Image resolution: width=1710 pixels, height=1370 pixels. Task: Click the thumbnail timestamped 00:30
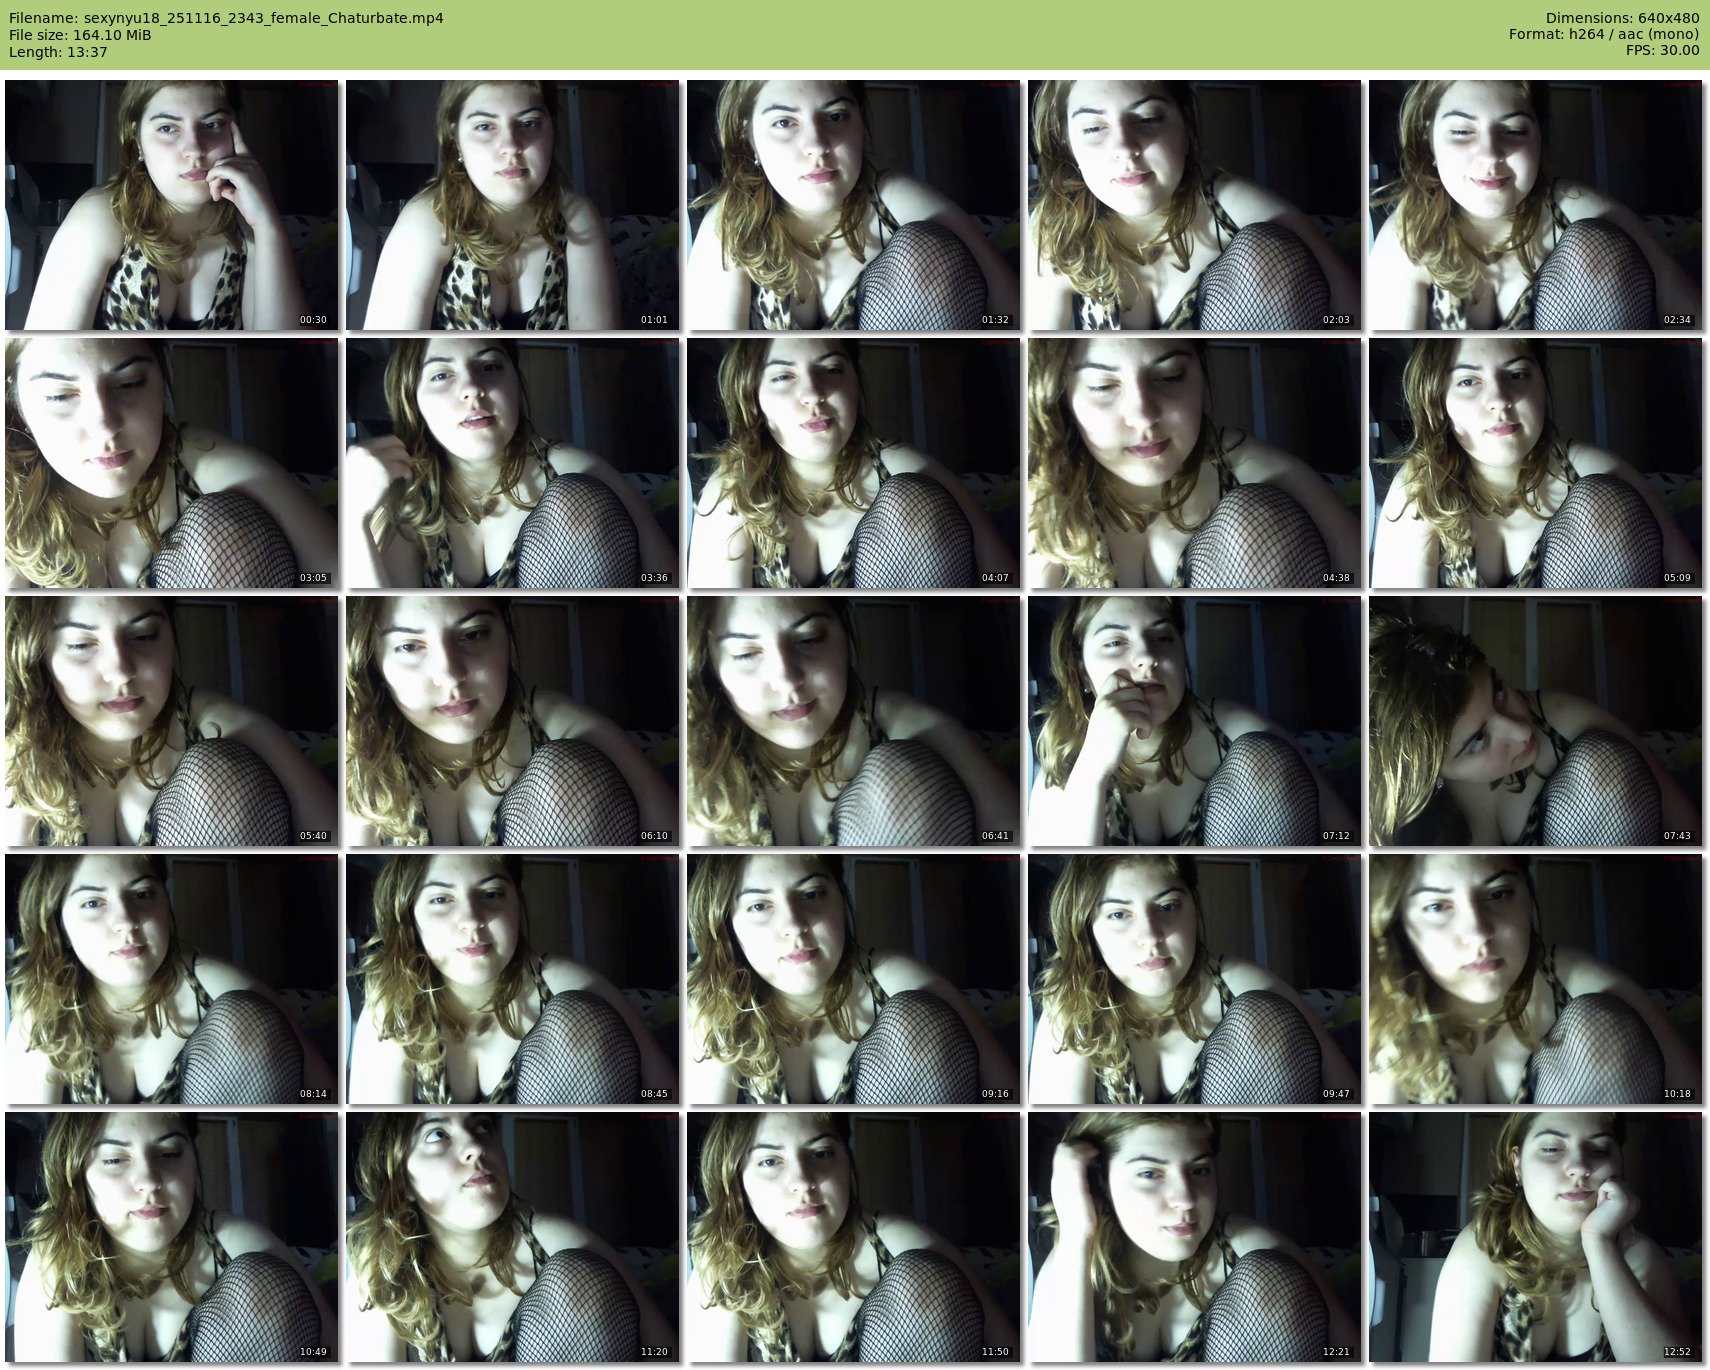171,205
